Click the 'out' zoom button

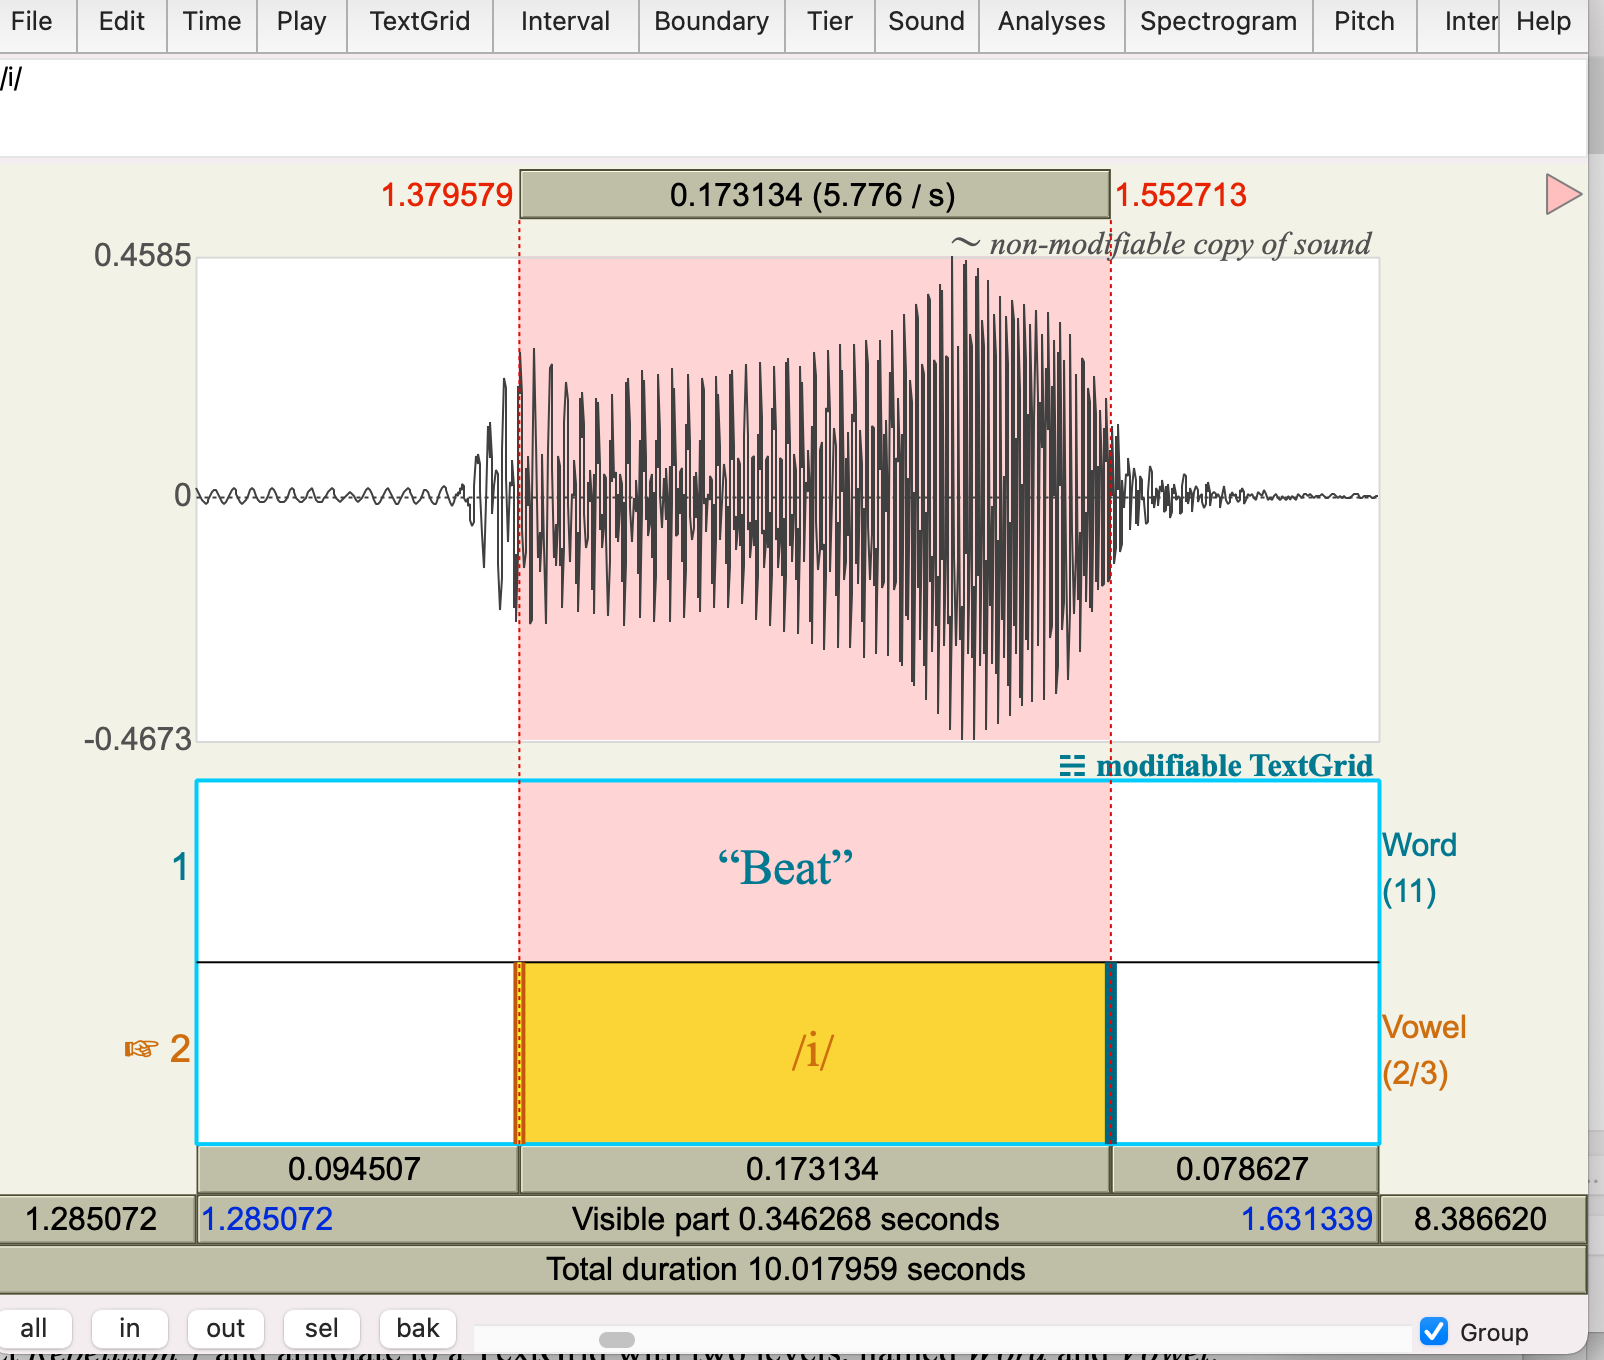coord(226,1329)
